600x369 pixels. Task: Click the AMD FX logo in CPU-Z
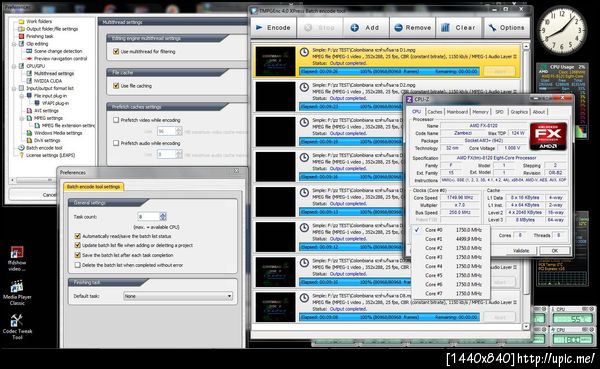(548, 136)
